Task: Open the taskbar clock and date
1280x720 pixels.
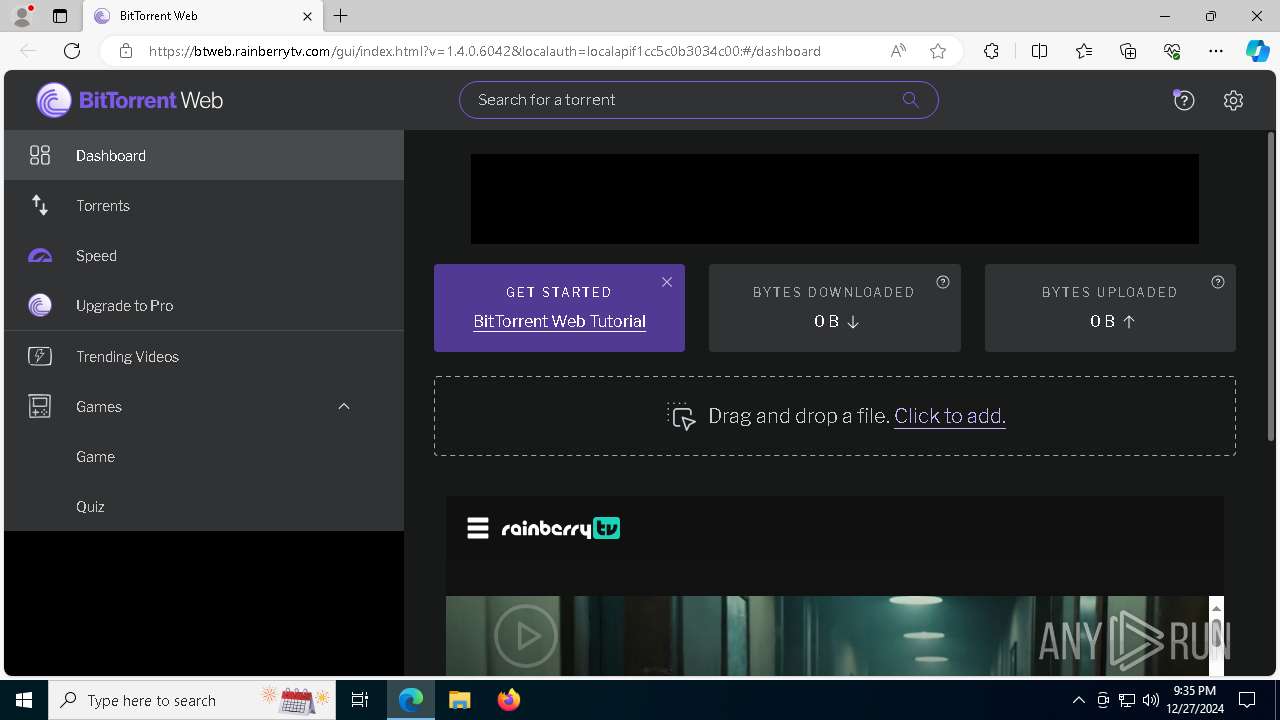Action: pos(1195,700)
